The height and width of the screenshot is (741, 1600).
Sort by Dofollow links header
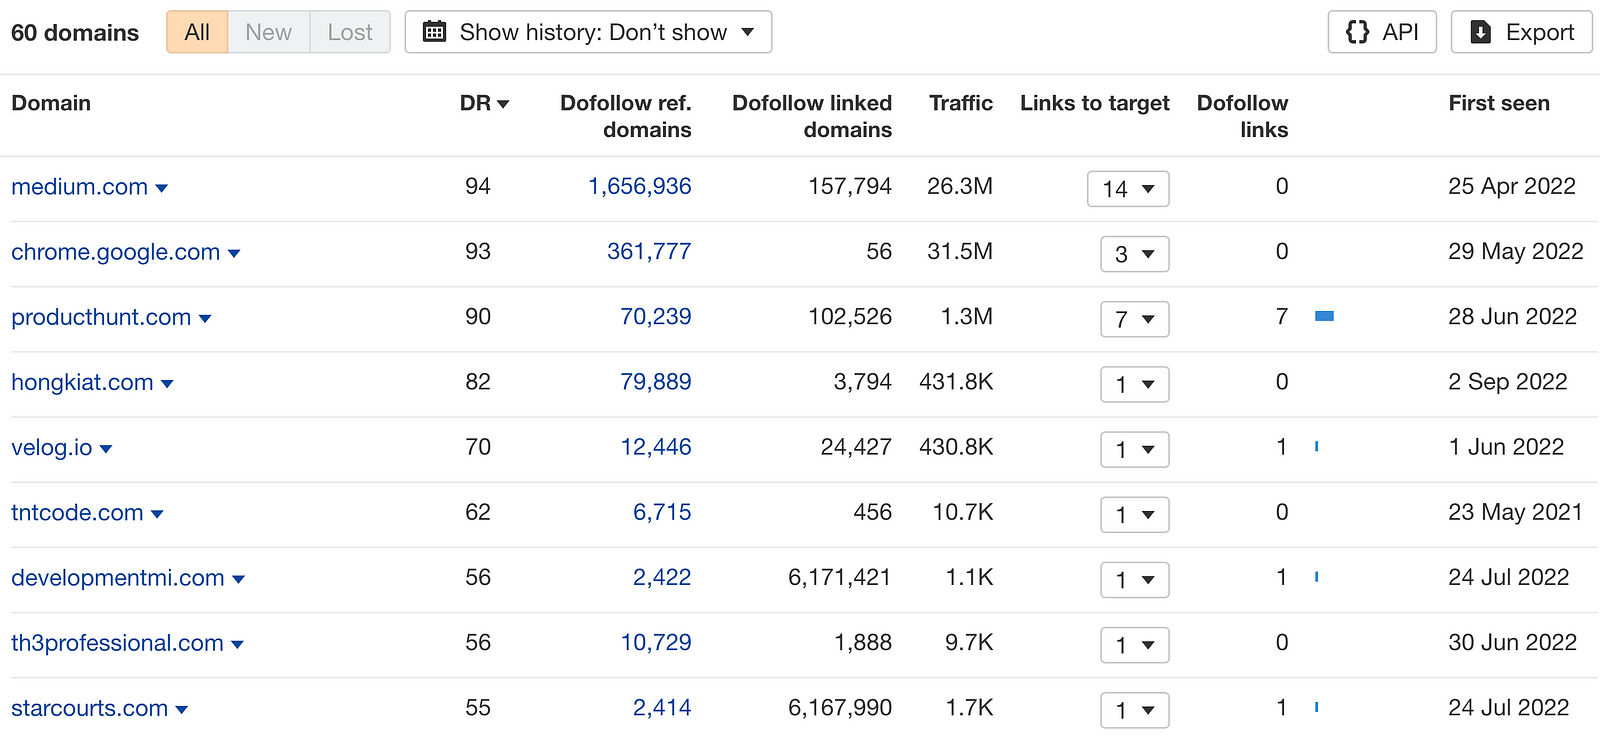pyautogui.click(x=1242, y=116)
